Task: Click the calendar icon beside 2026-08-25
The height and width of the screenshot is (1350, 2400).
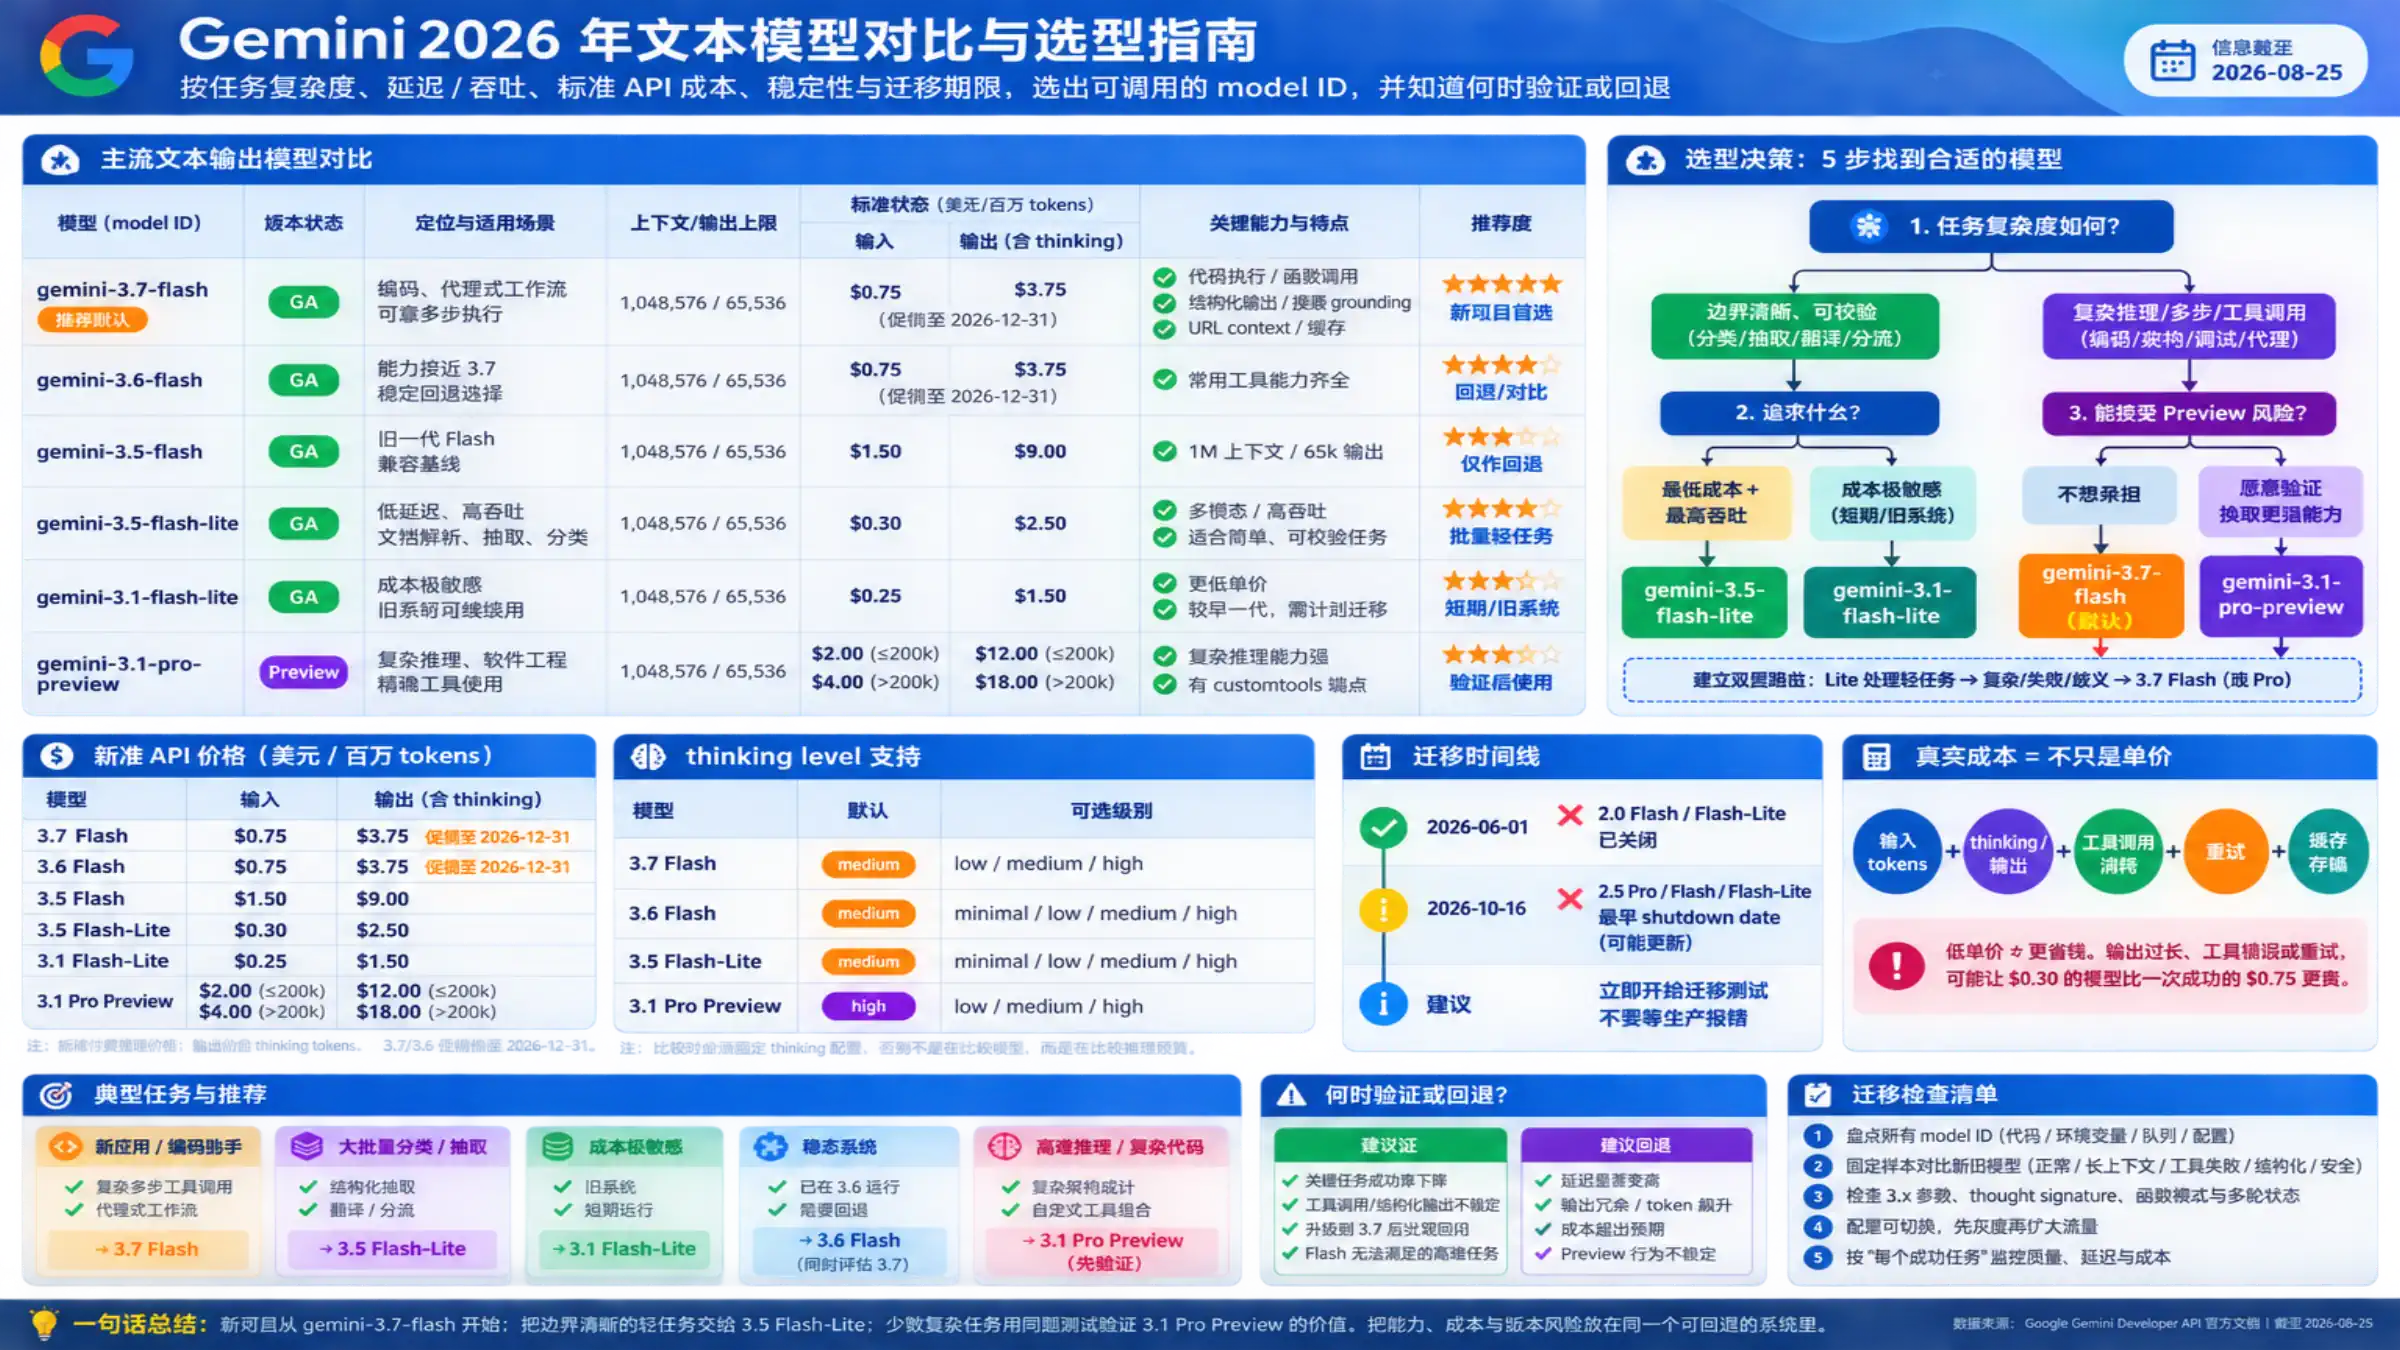Action: coord(2171,60)
